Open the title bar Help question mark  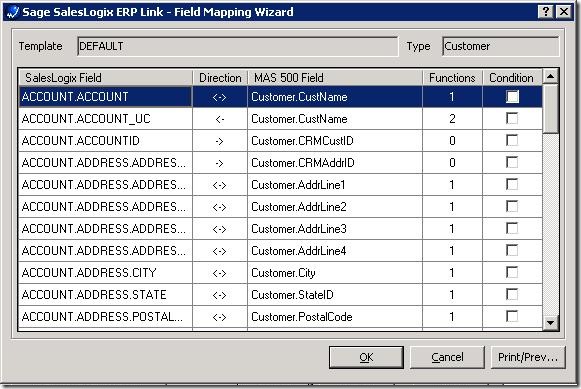(546, 12)
